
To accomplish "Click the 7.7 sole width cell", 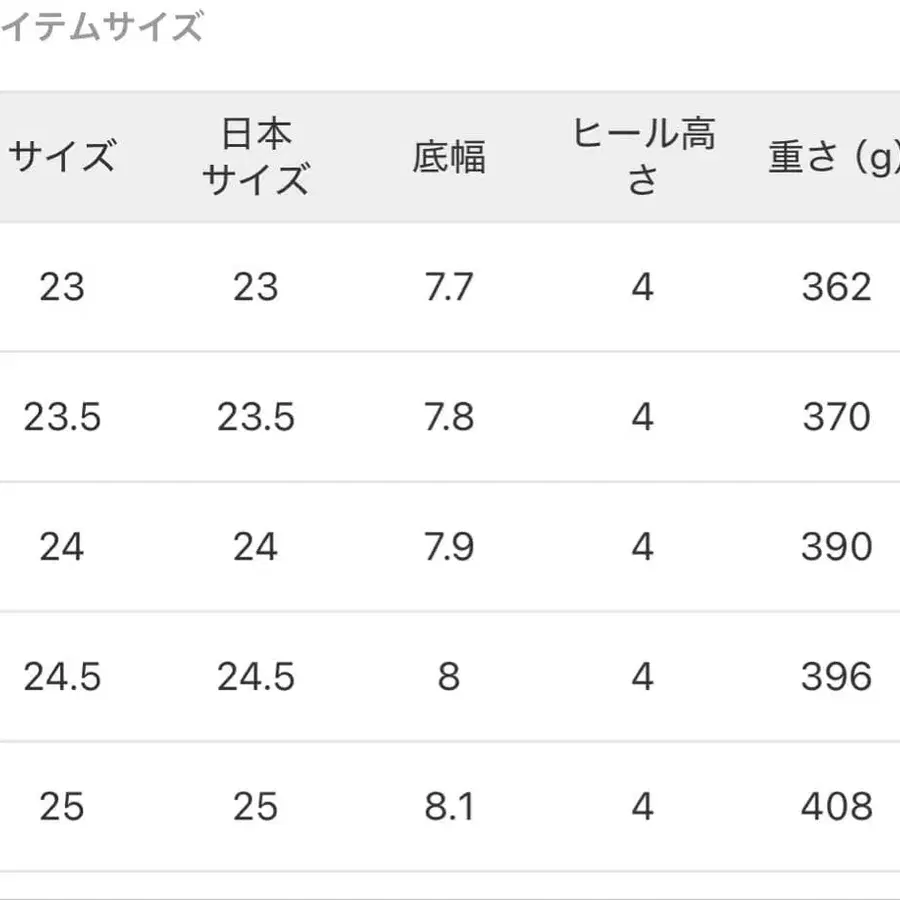I will coord(449,287).
